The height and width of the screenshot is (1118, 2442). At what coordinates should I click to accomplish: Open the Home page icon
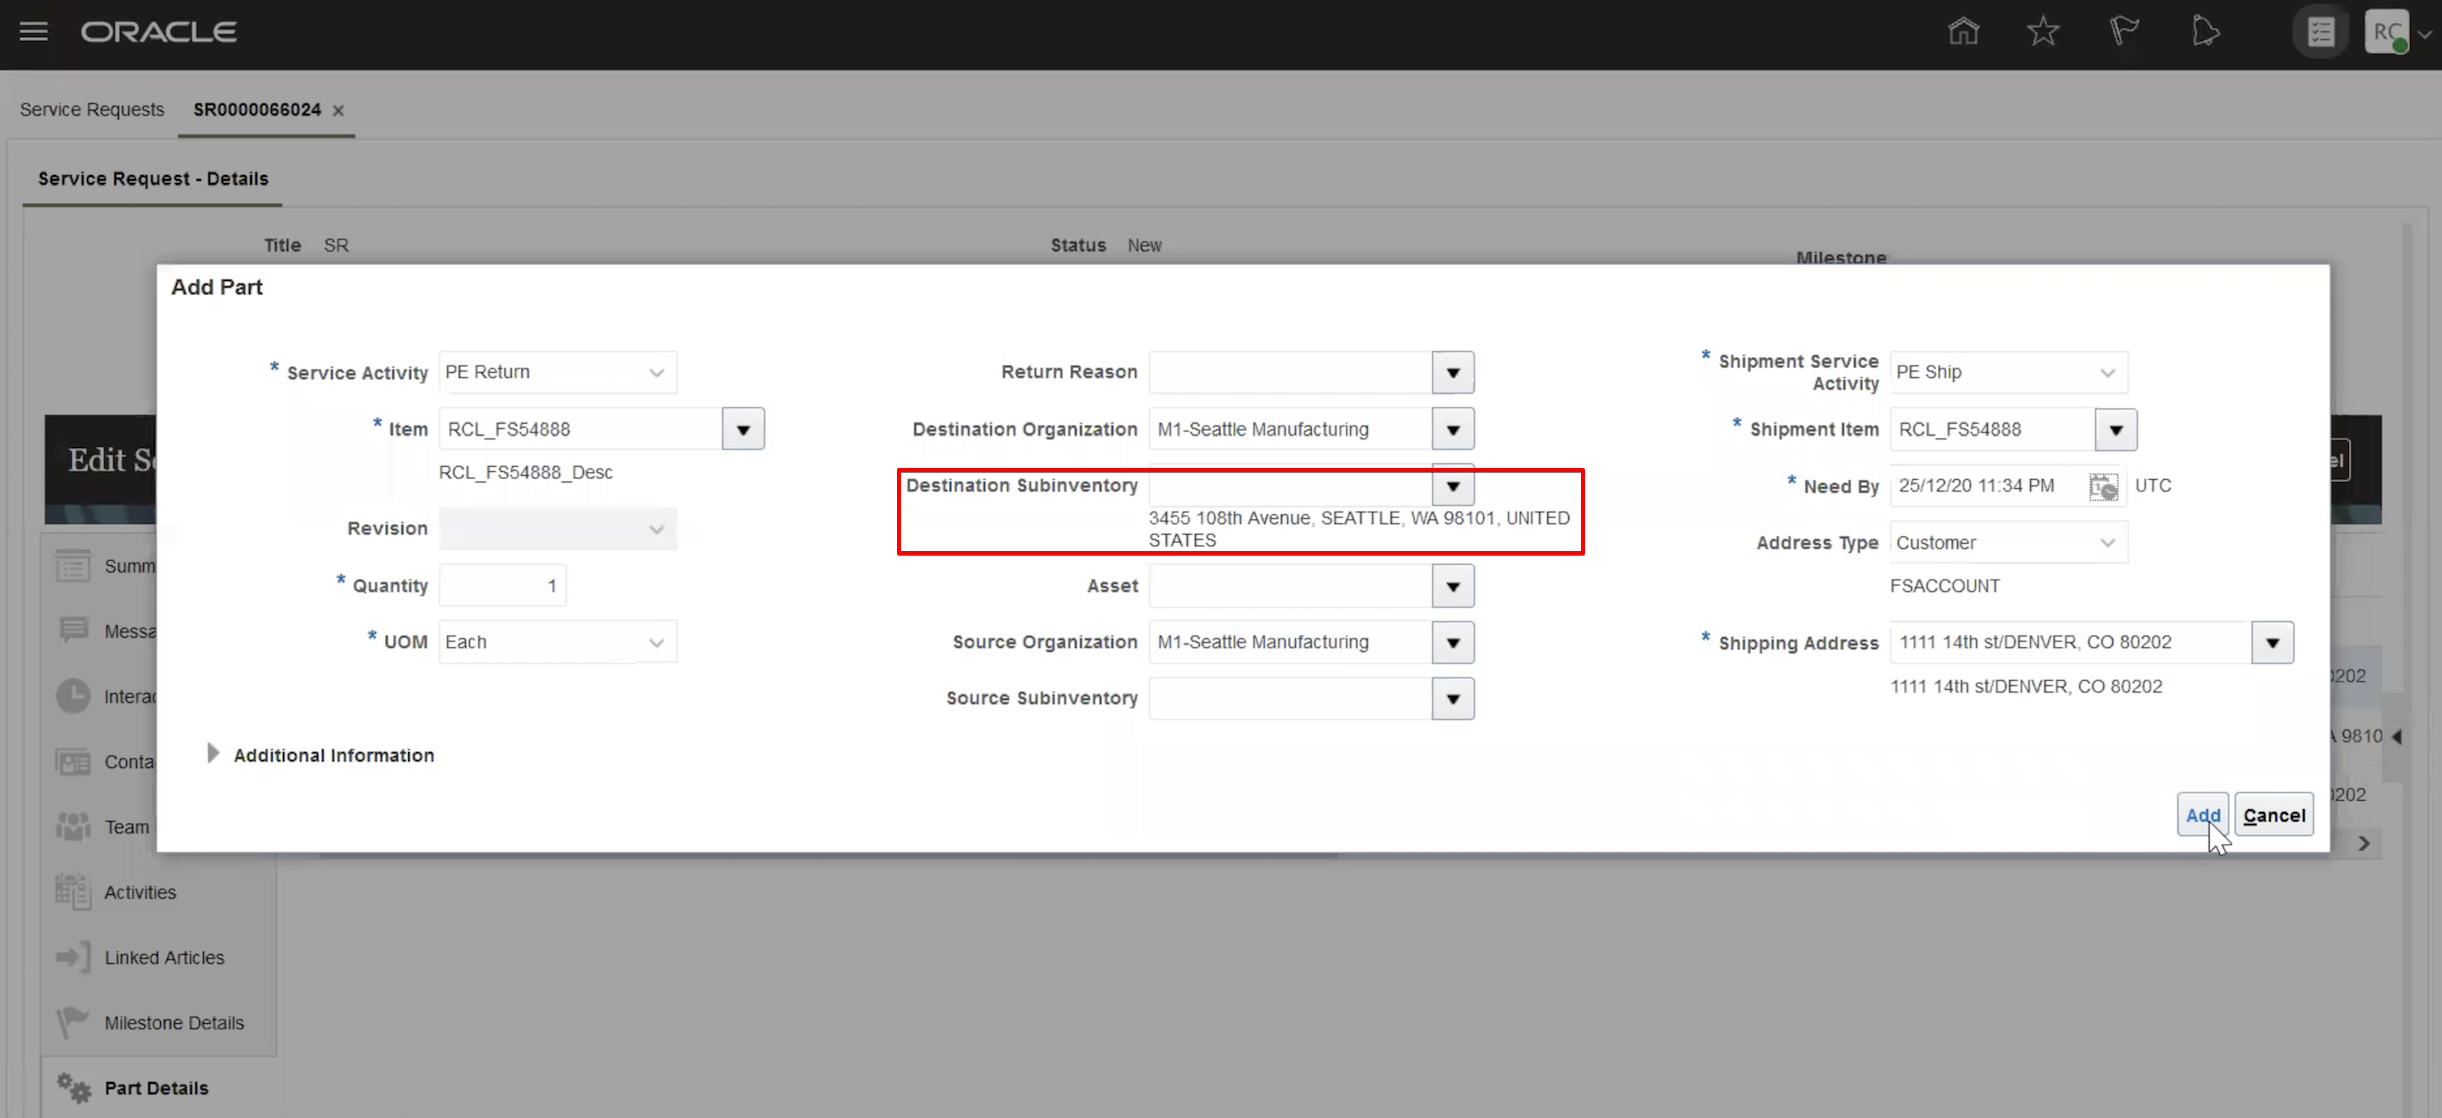tap(1962, 31)
